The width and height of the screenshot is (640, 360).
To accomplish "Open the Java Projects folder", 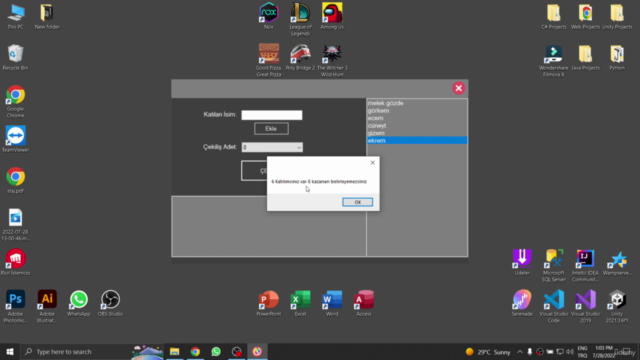I will click(x=585, y=57).
